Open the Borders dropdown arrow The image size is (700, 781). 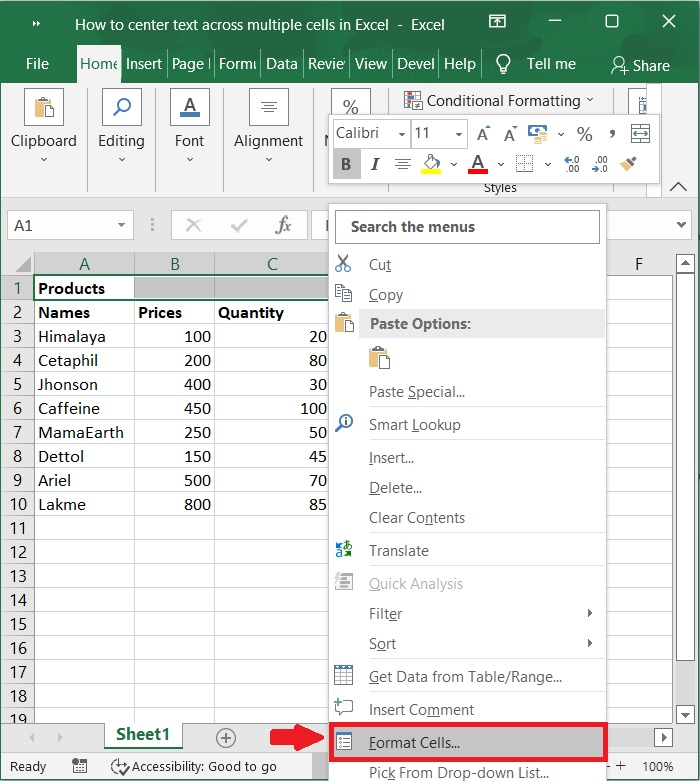point(548,164)
